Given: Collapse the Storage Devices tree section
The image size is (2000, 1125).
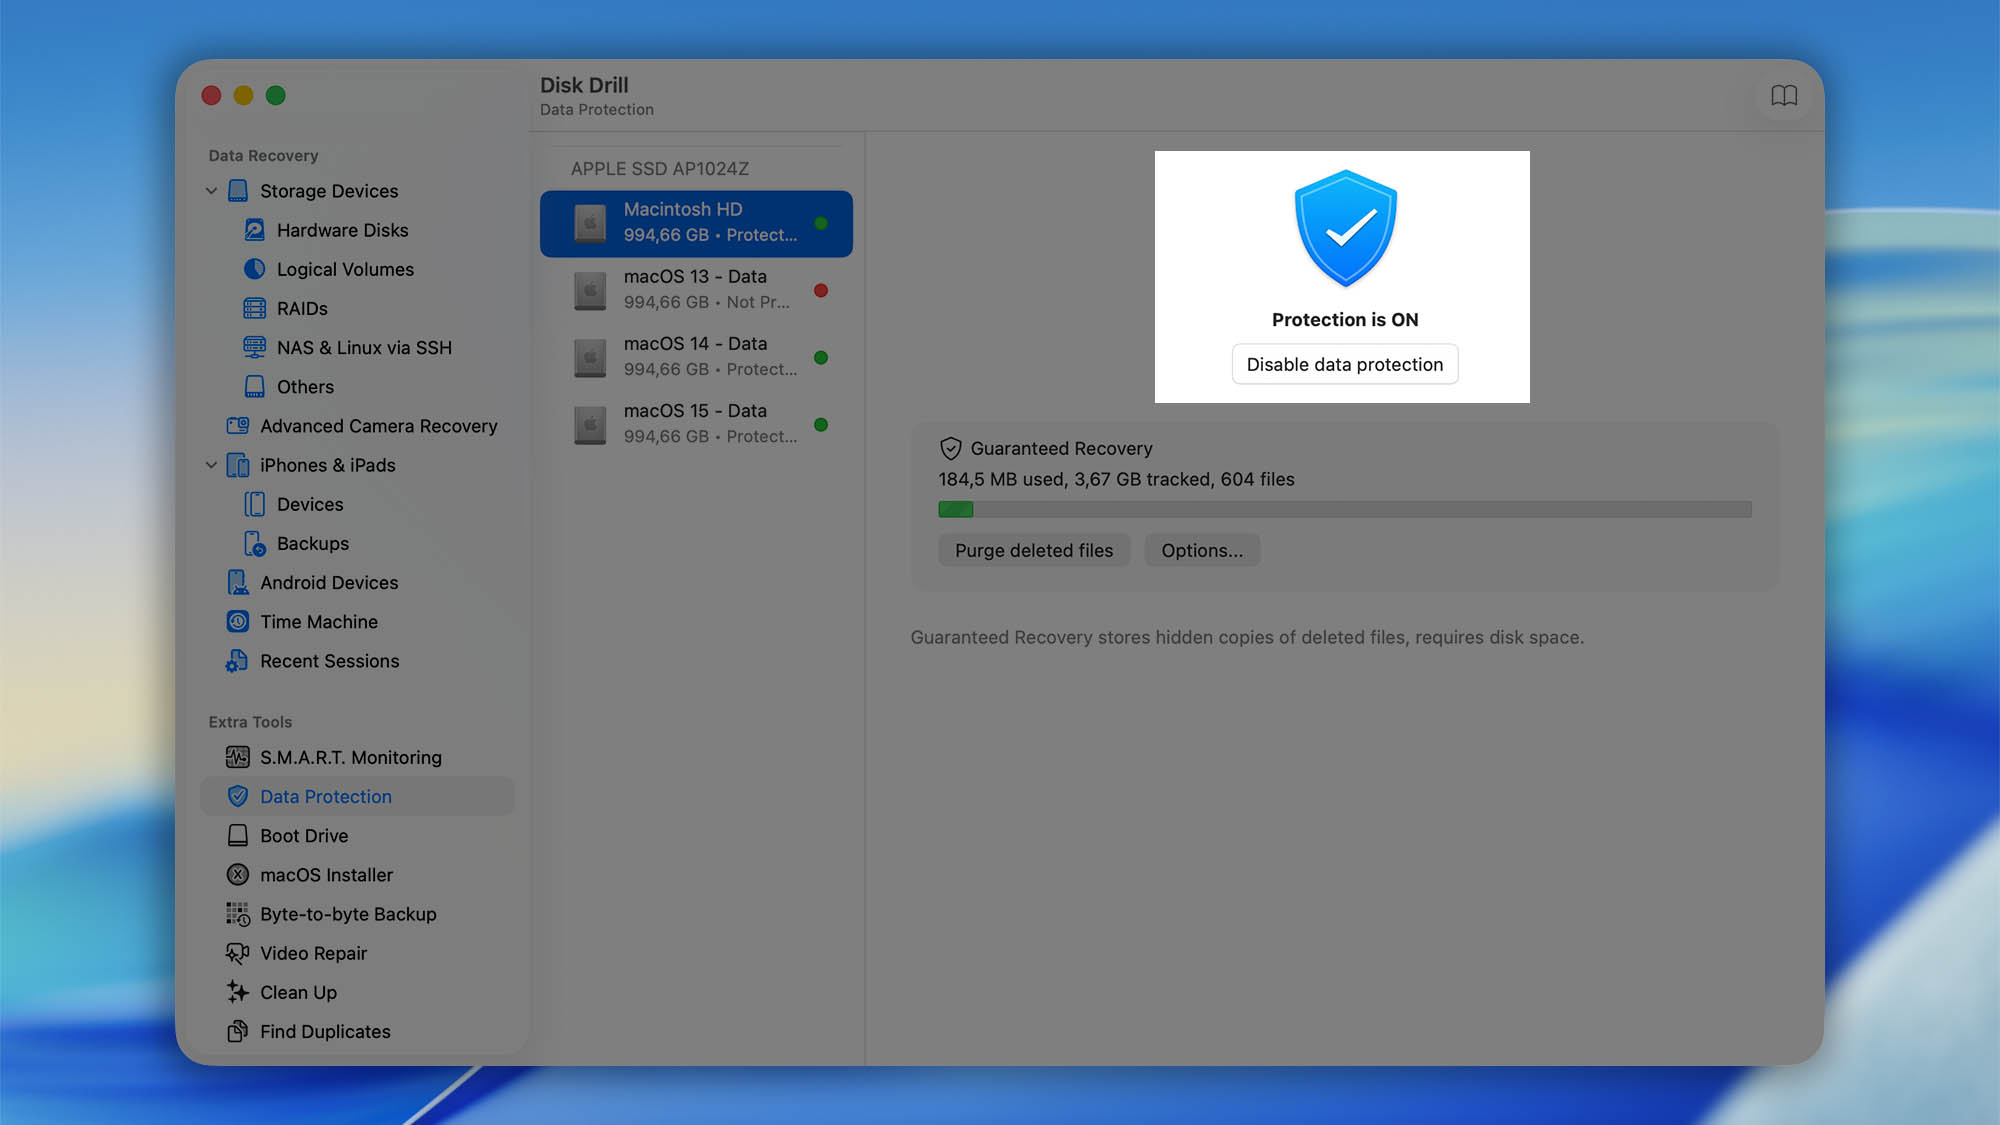Looking at the screenshot, I should pyautogui.click(x=211, y=191).
